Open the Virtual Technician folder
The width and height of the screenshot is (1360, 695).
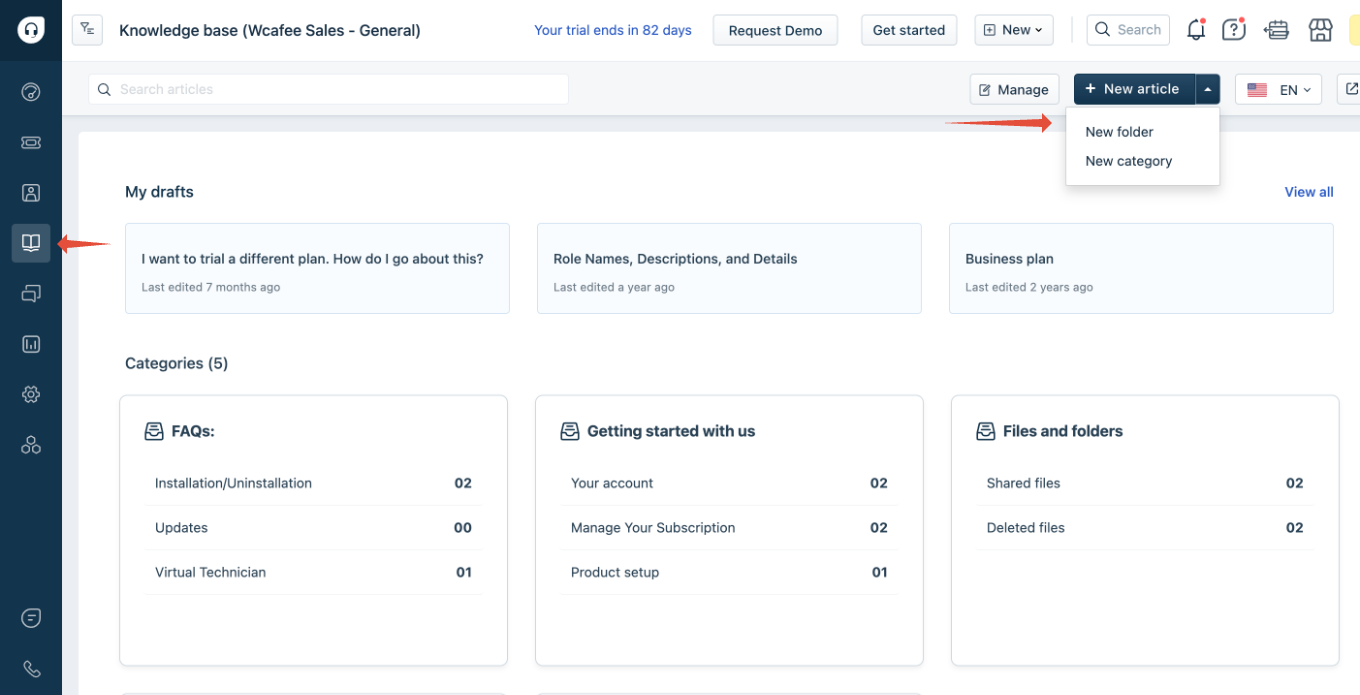[313, 573]
